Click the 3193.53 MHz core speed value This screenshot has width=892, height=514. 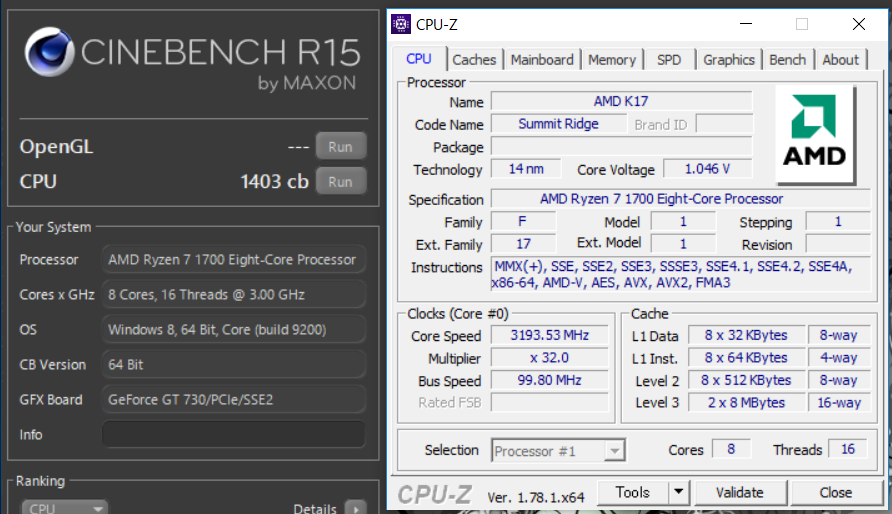click(550, 335)
